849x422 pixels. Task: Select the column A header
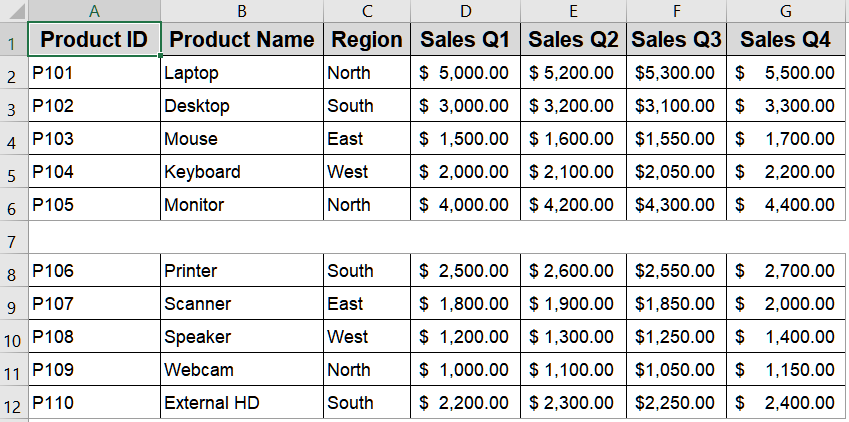tap(94, 11)
